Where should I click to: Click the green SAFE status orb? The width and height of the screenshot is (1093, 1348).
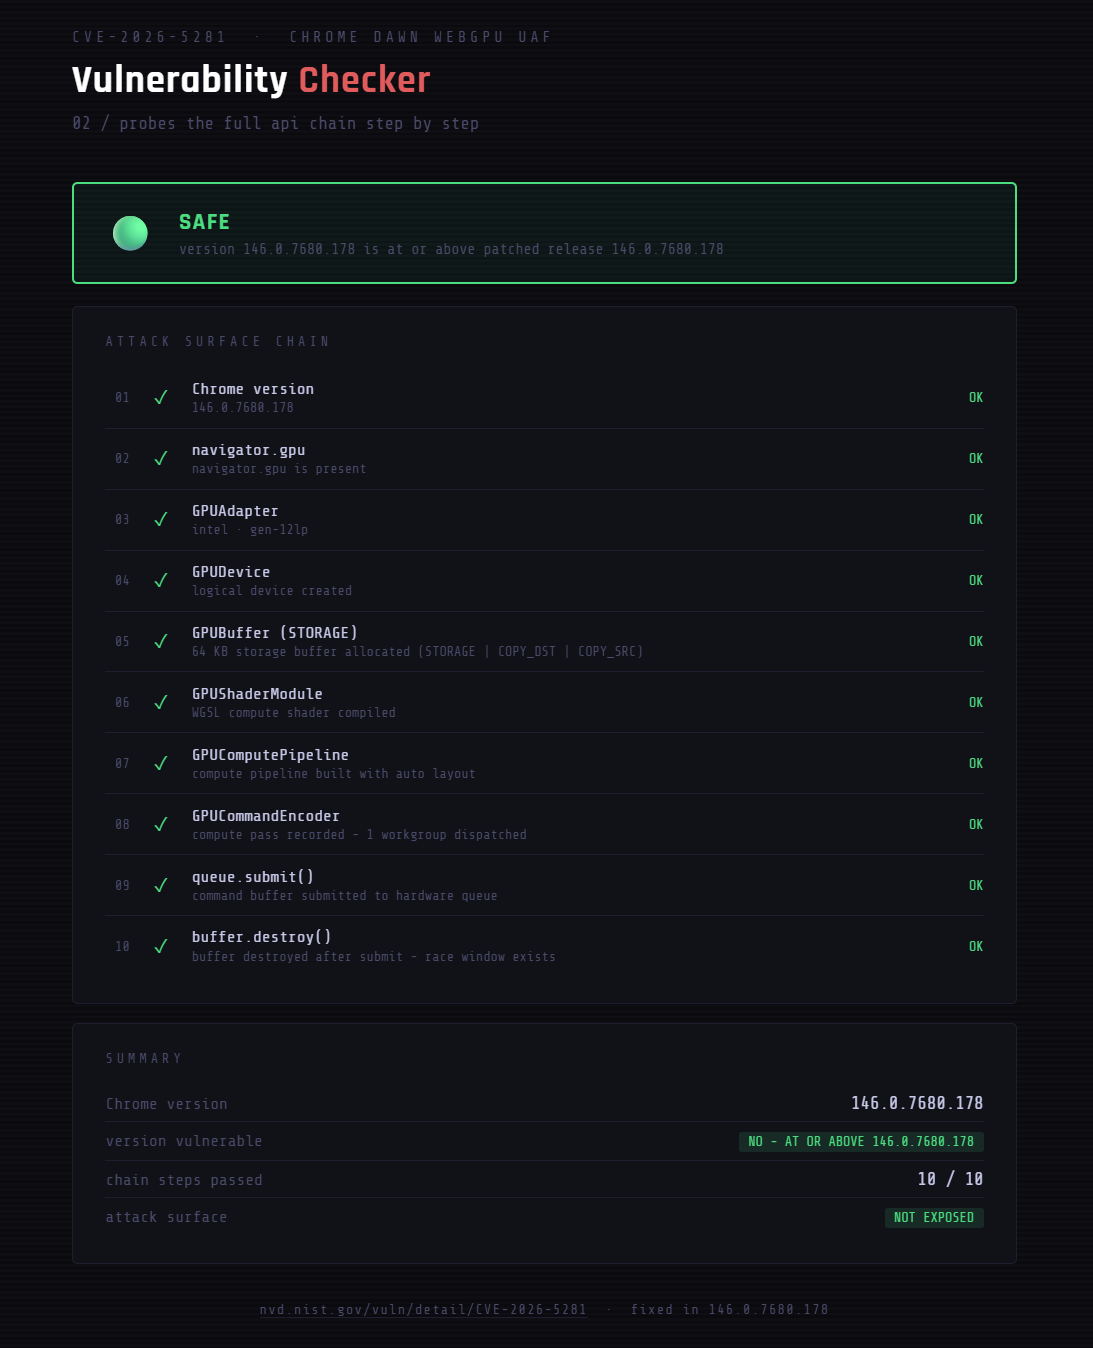[x=130, y=233]
